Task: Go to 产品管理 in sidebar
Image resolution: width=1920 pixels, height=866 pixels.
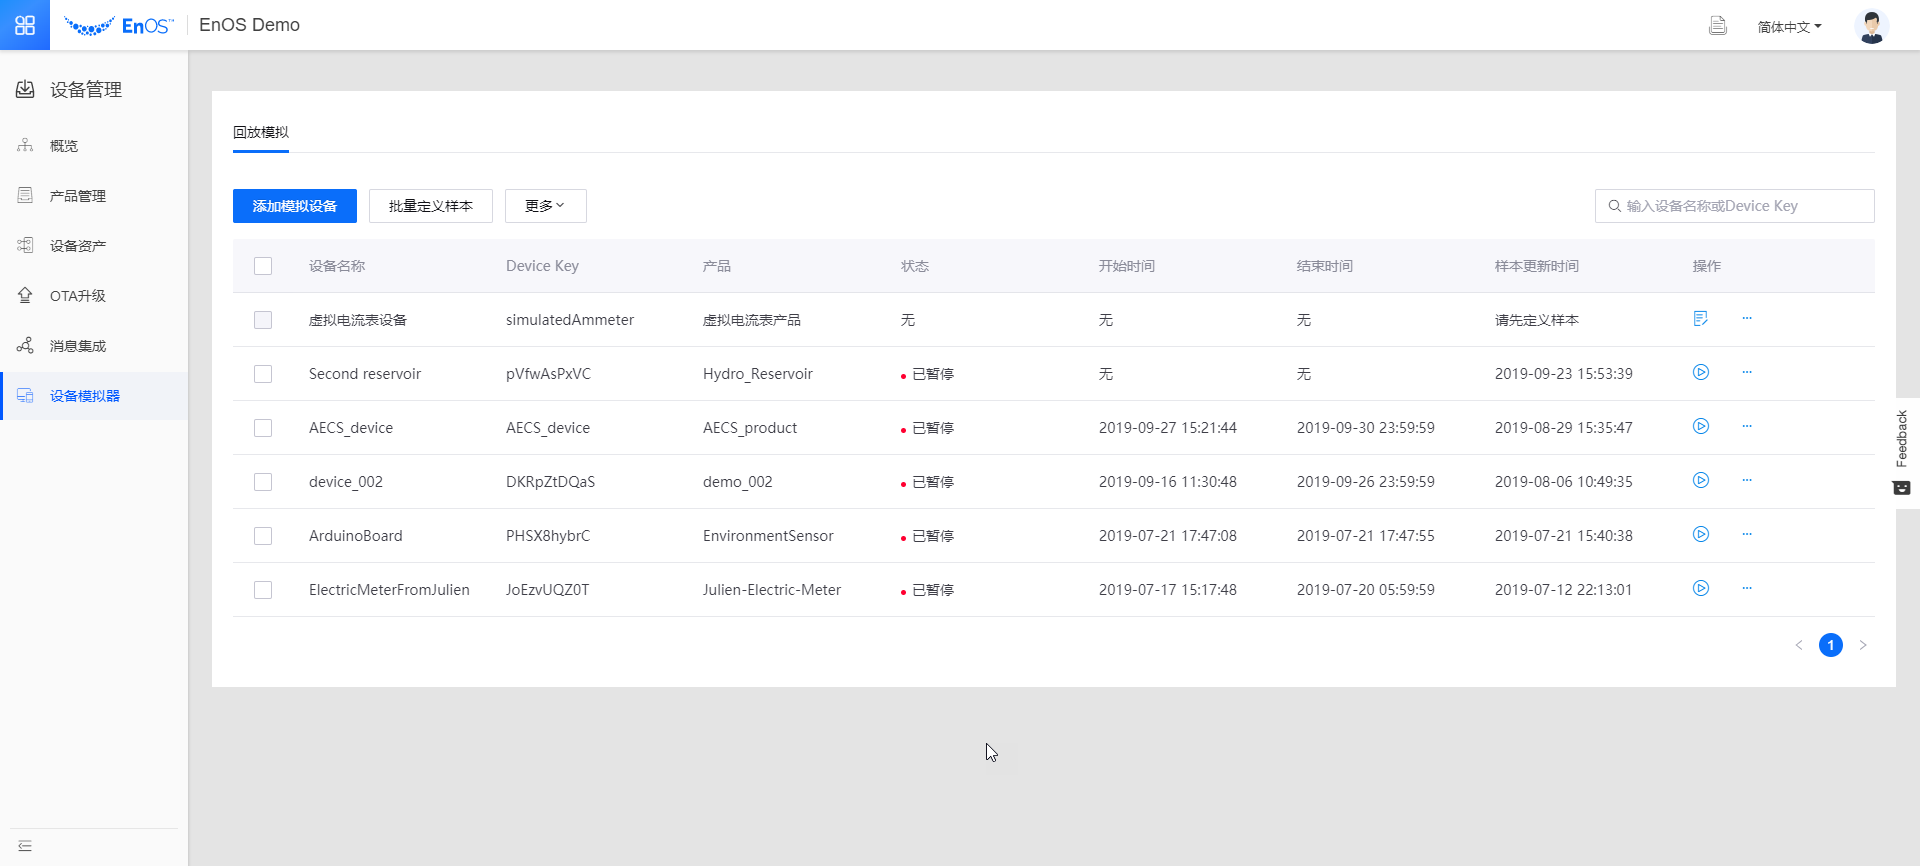Action: tap(78, 196)
